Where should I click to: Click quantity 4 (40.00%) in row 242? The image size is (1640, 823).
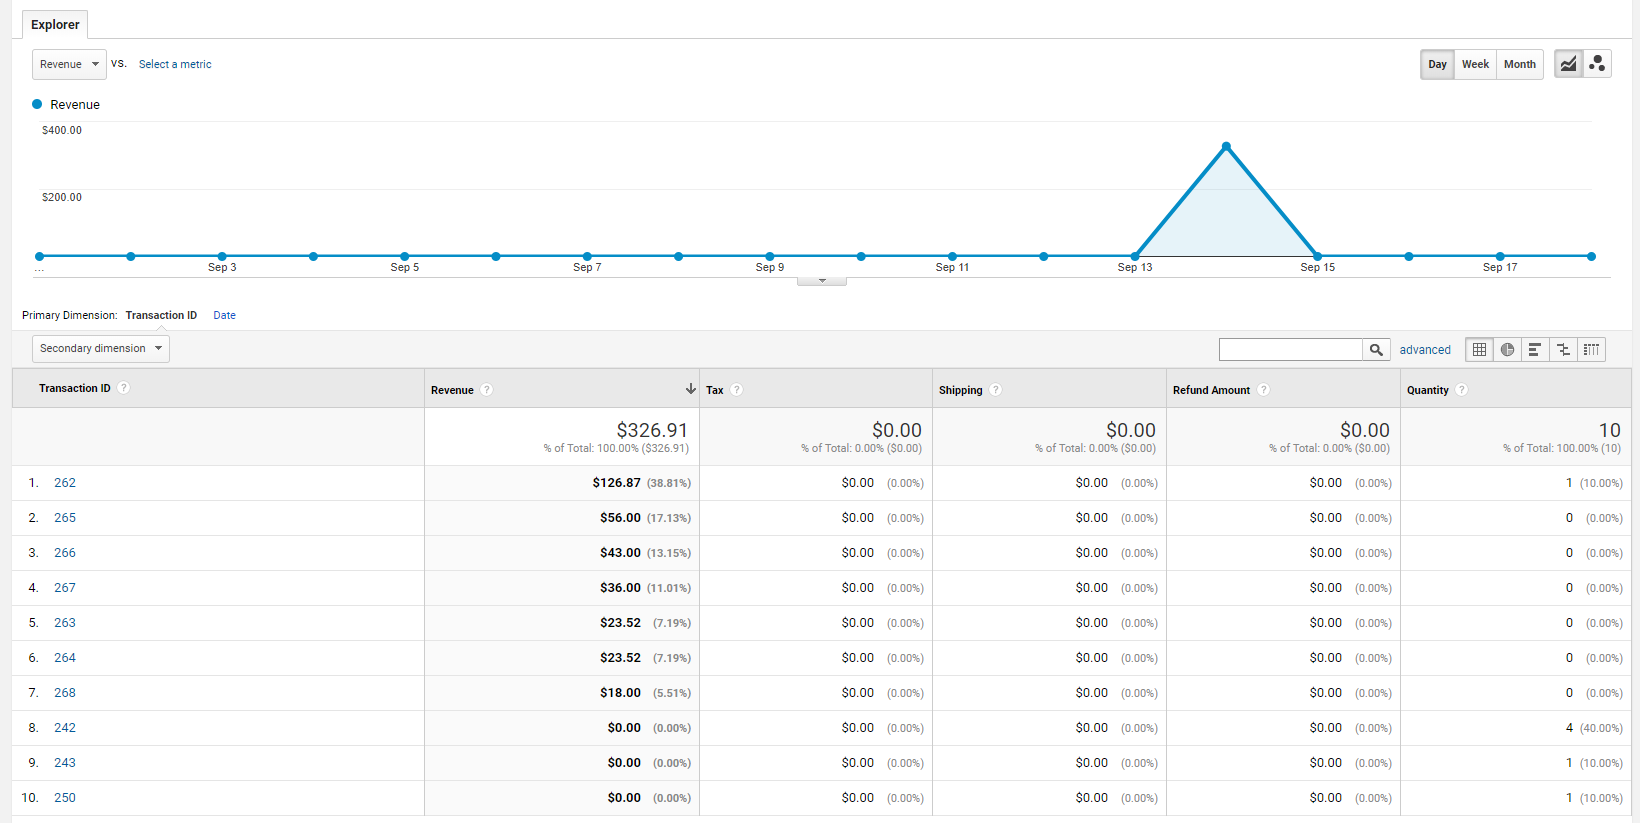(1594, 728)
